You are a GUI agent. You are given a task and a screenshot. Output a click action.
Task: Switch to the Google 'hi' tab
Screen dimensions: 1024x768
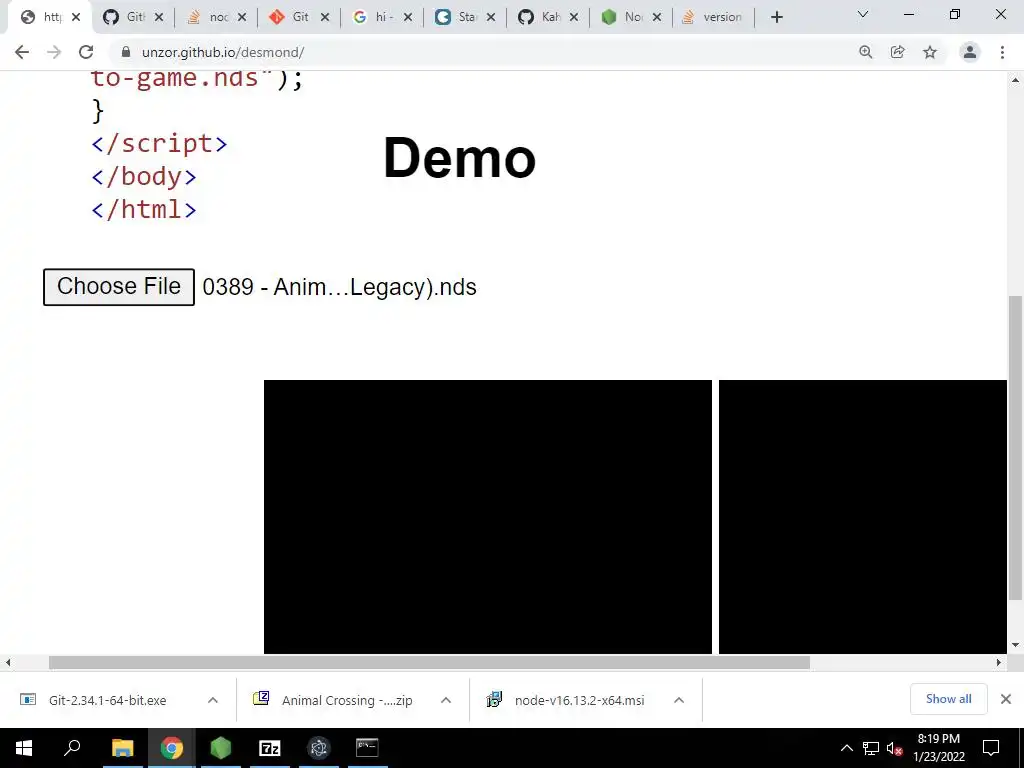coord(382,18)
